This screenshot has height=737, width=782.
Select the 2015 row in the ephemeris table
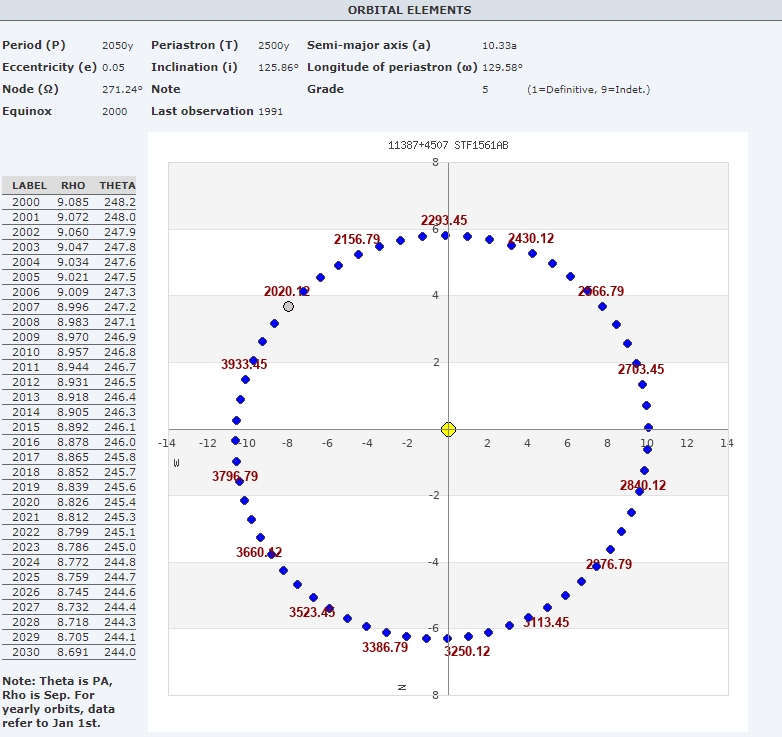point(68,427)
